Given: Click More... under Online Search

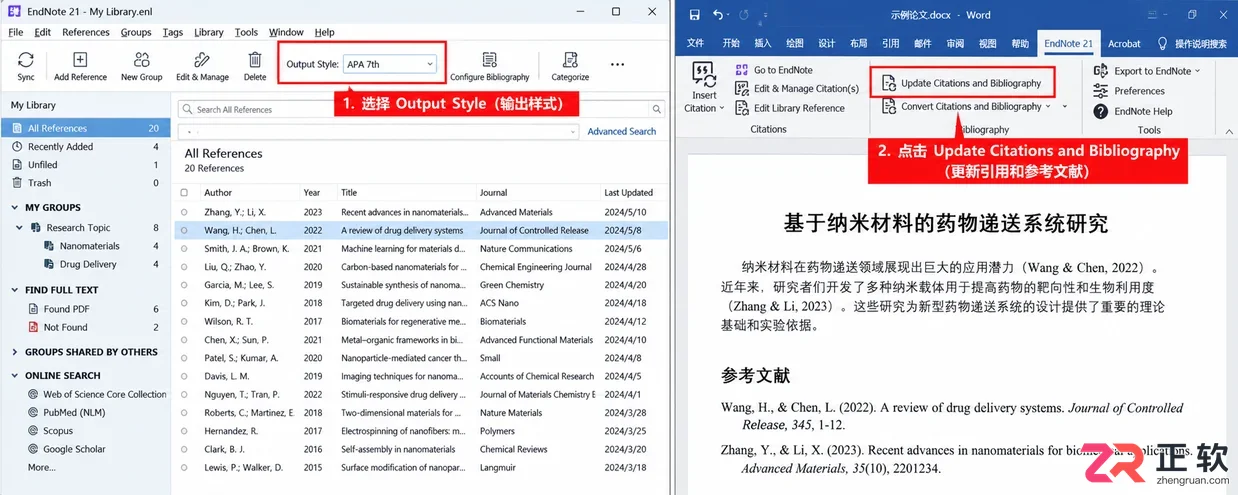Looking at the screenshot, I should pyautogui.click(x=42, y=467).
